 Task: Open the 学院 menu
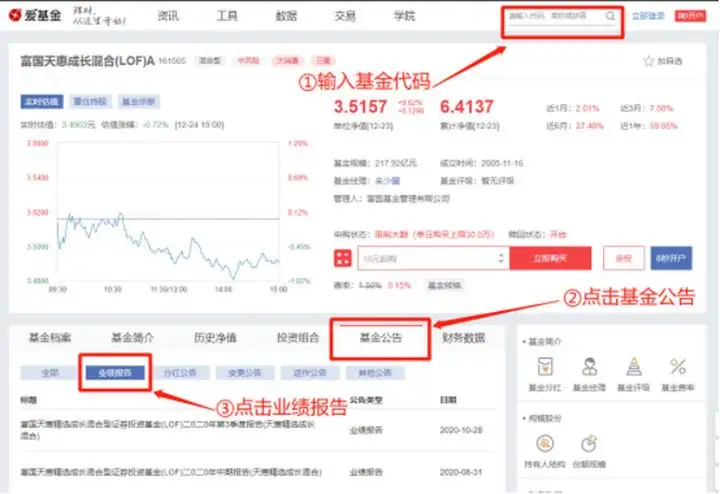click(x=404, y=16)
